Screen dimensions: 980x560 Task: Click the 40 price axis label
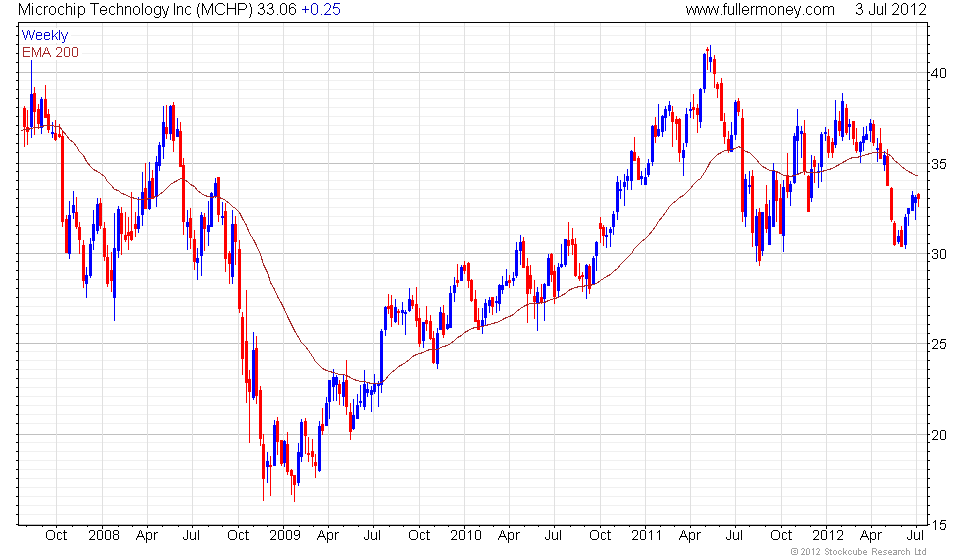pyautogui.click(x=938, y=73)
